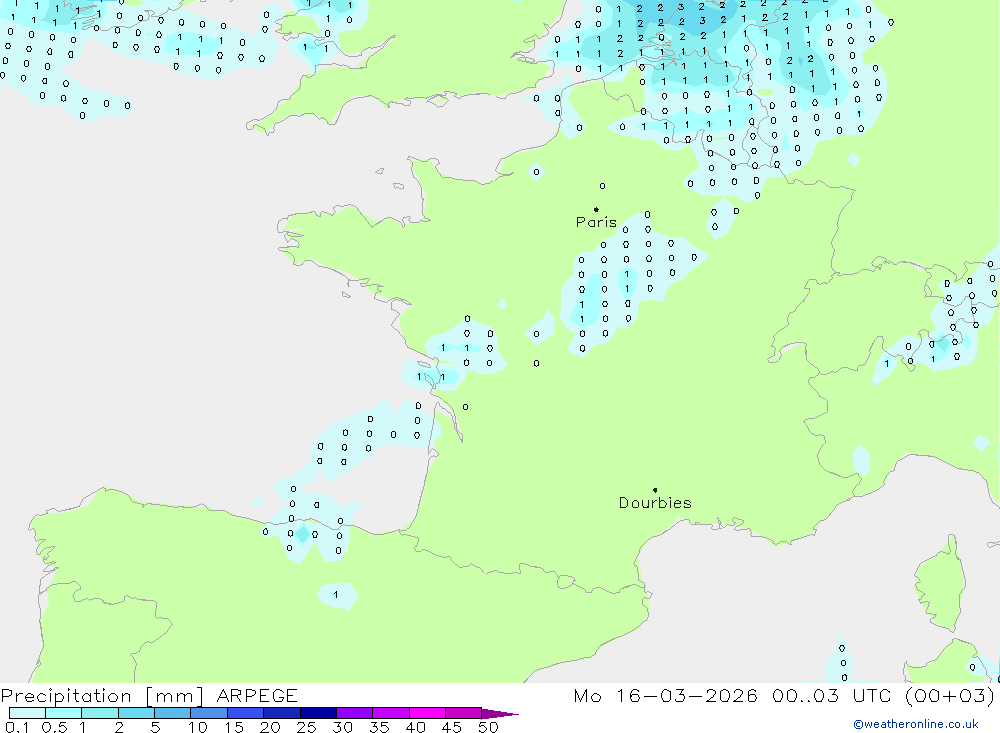
Task: Pick the 10–15 mm legend color swatch
Action: point(209,713)
